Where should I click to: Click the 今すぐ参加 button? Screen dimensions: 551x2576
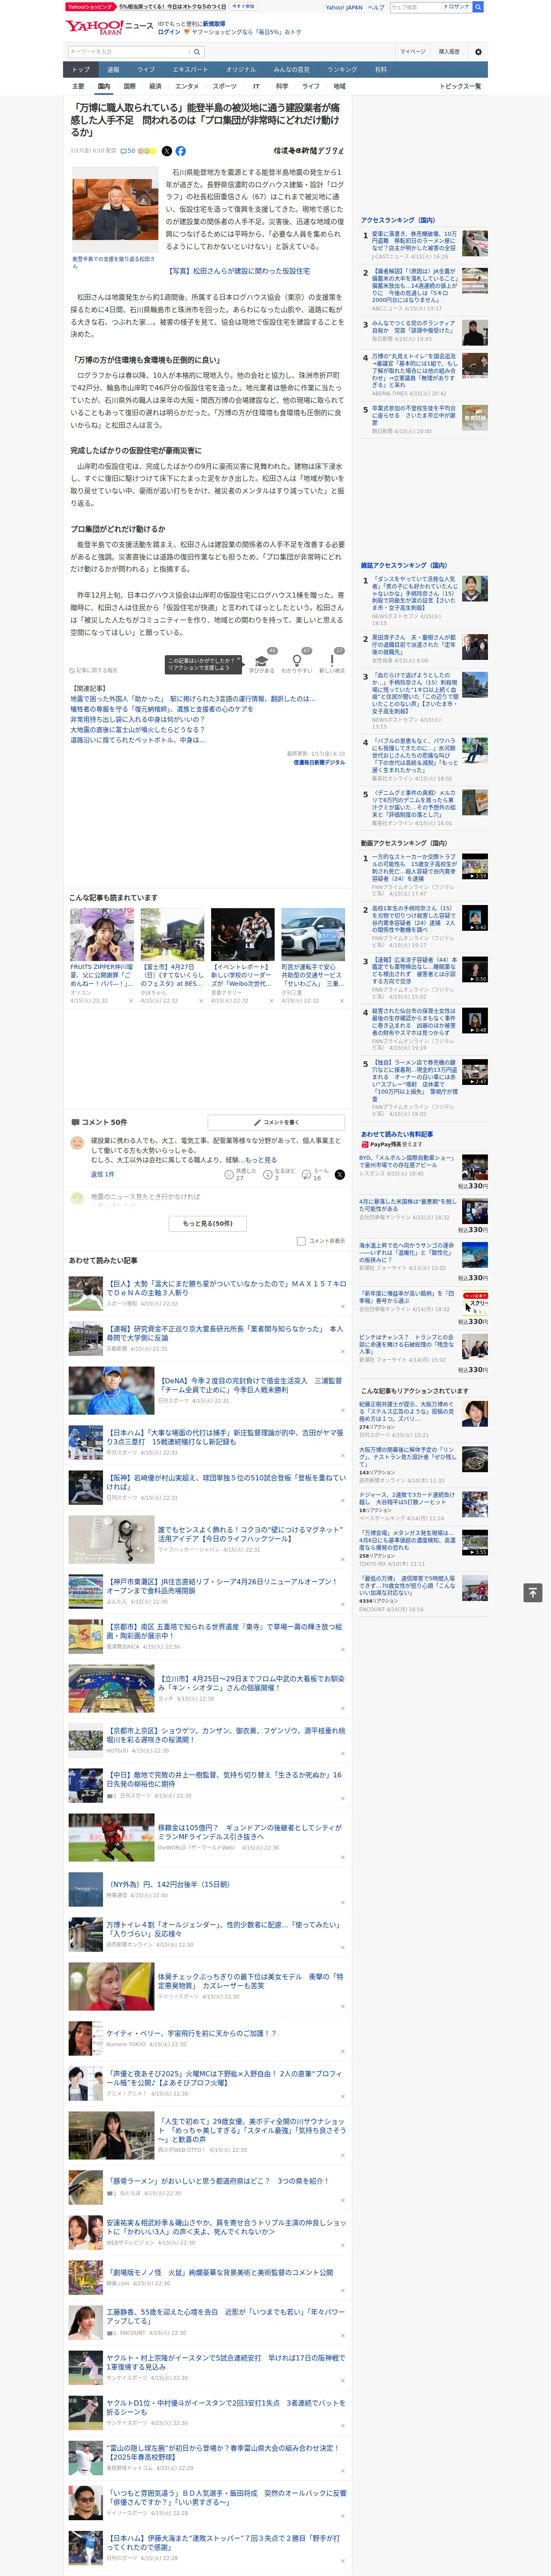pyautogui.click(x=243, y=6)
